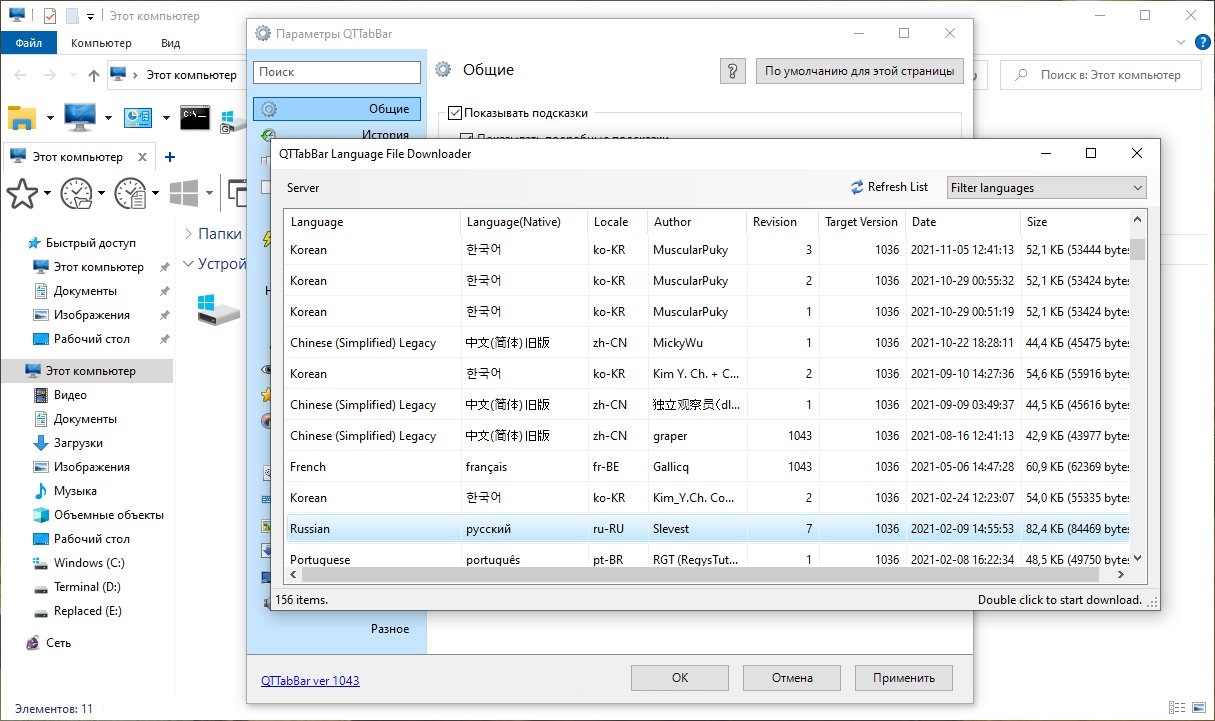Click the Применить button
Viewport: 1215px width, 721px height.
tap(904, 677)
